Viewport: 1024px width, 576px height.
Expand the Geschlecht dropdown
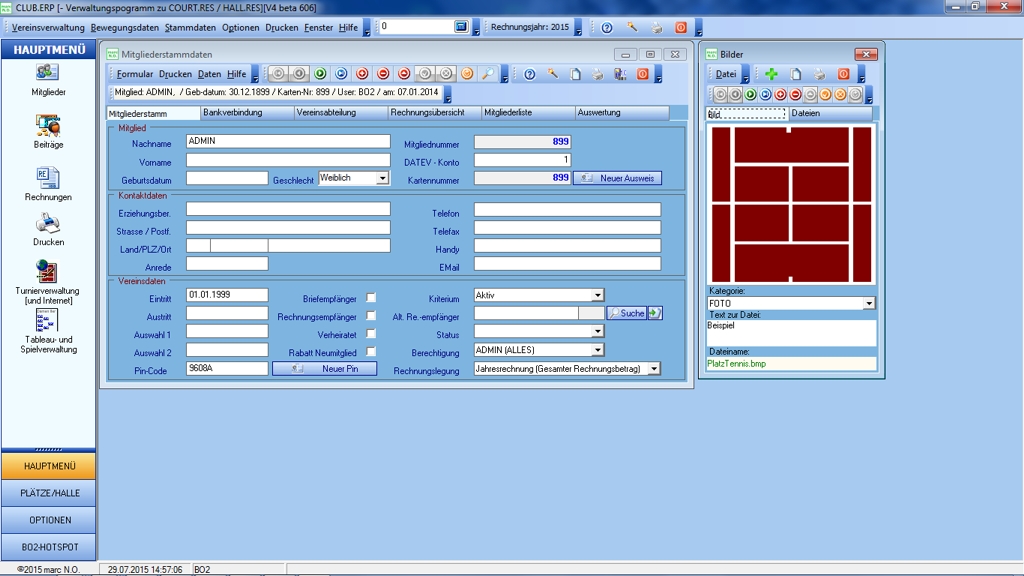[x=382, y=179]
